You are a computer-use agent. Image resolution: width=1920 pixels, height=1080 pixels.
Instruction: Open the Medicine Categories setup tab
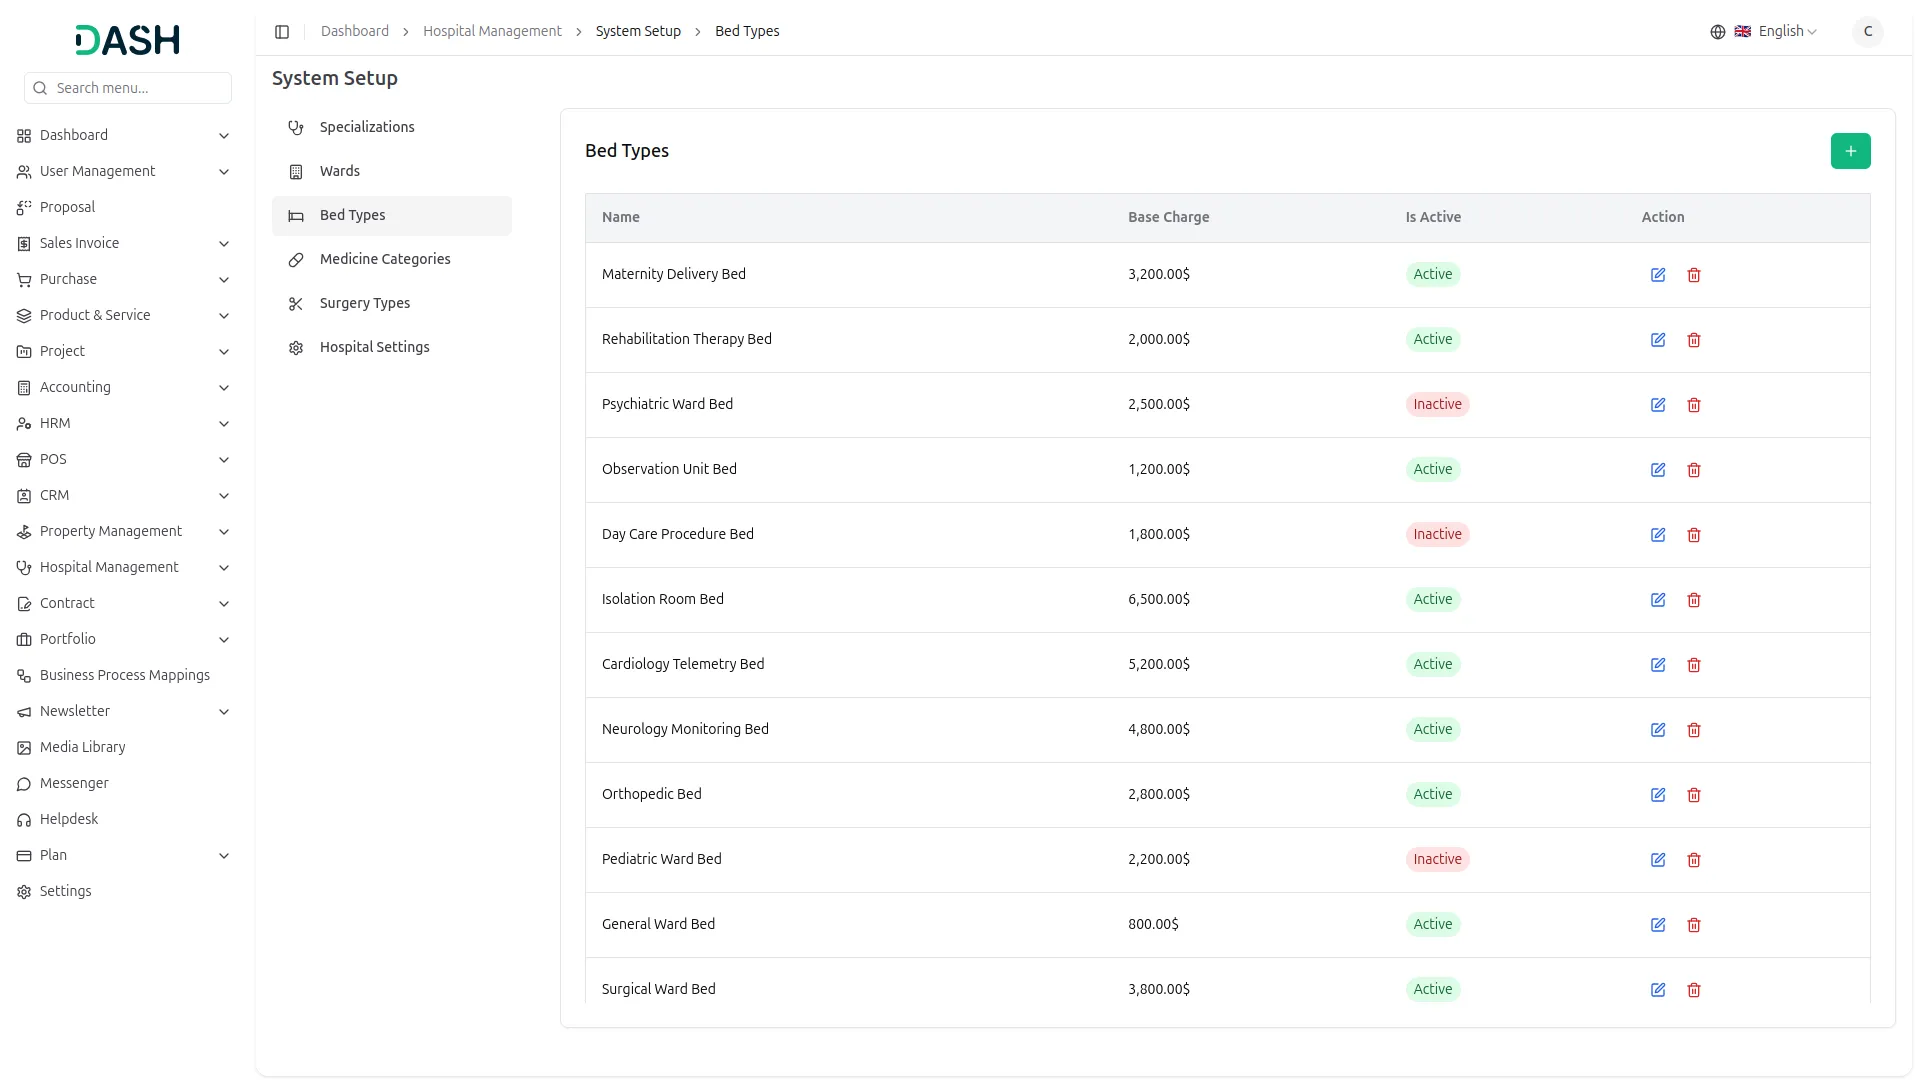(x=384, y=259)
